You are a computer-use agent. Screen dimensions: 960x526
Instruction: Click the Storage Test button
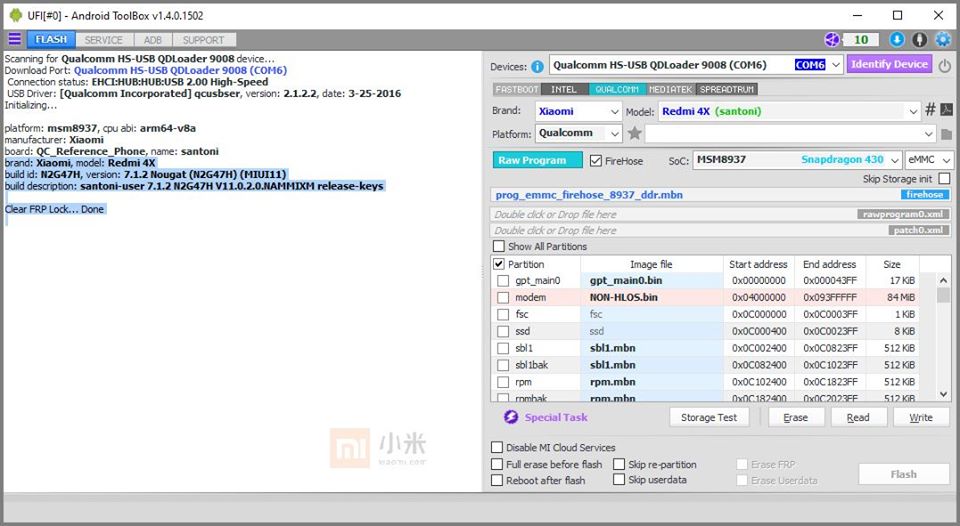point(709,417)
